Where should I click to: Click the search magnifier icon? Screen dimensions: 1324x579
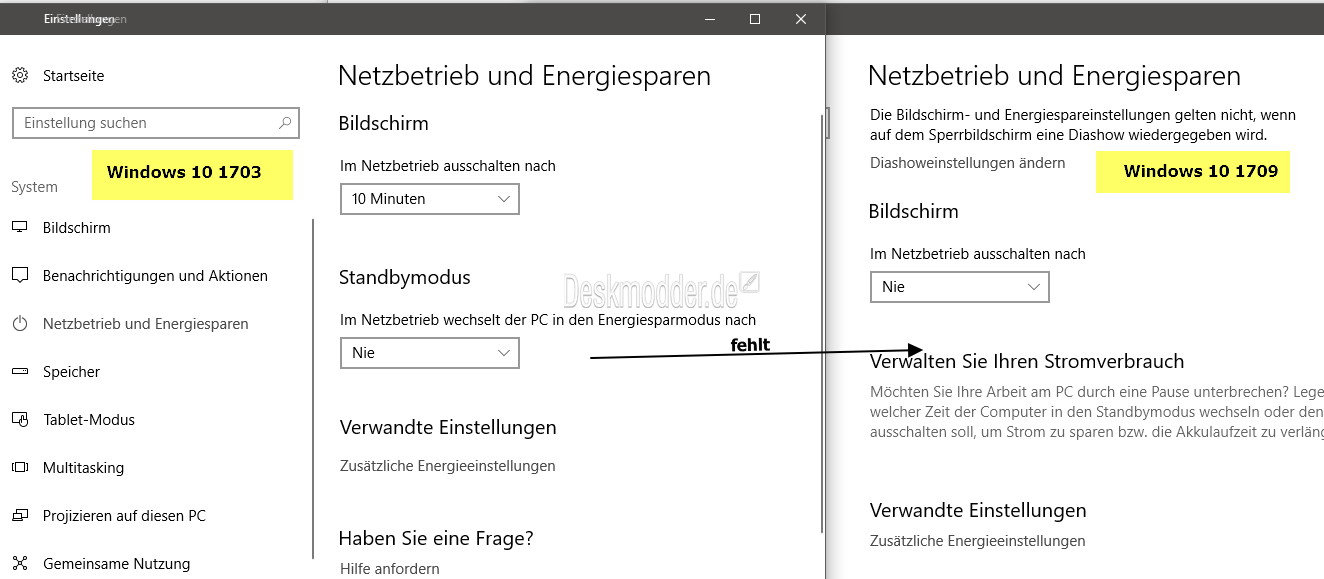pyautogui.click(x=285, y=123)
